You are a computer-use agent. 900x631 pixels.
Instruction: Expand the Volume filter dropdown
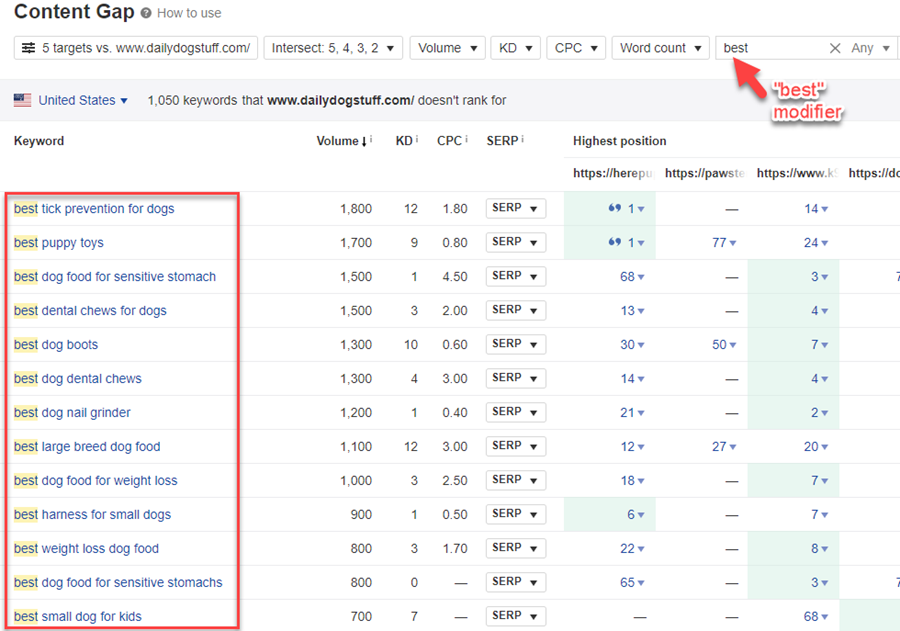coord(447,48)
